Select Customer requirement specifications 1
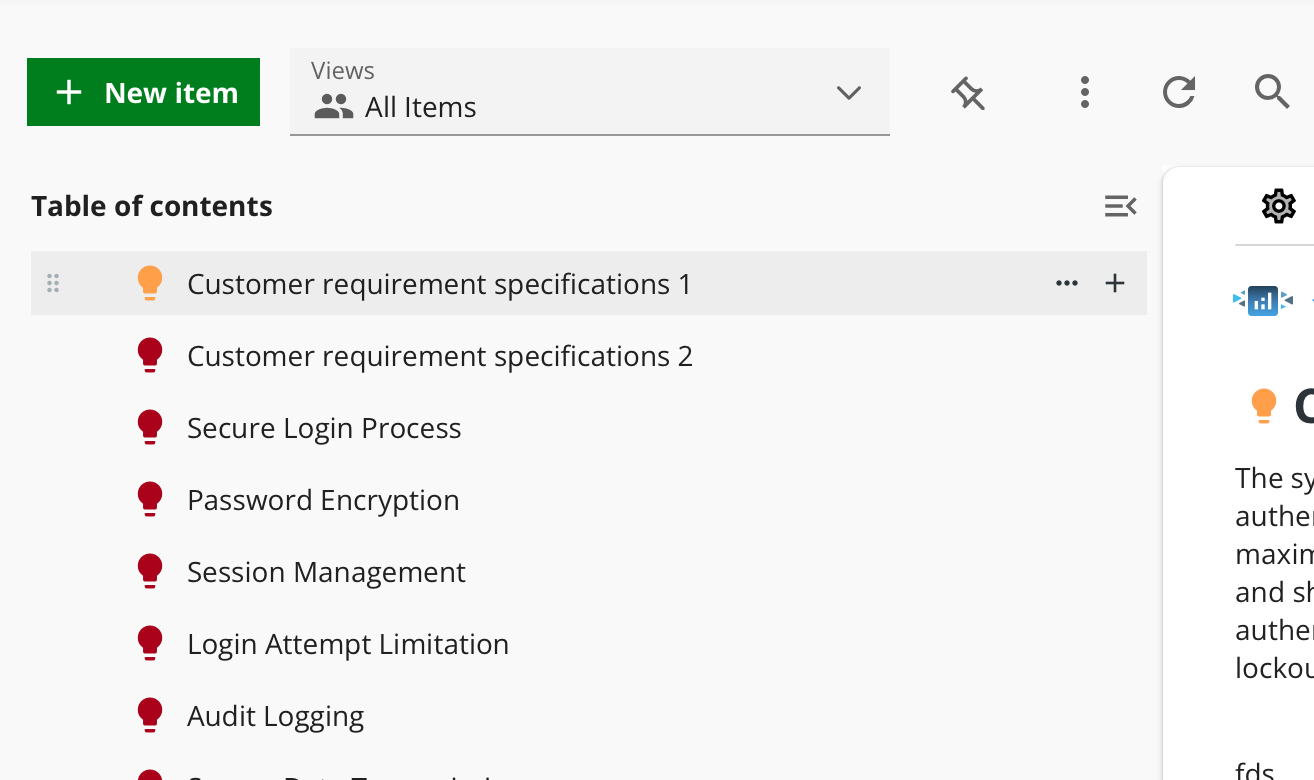 pos(439,284)
